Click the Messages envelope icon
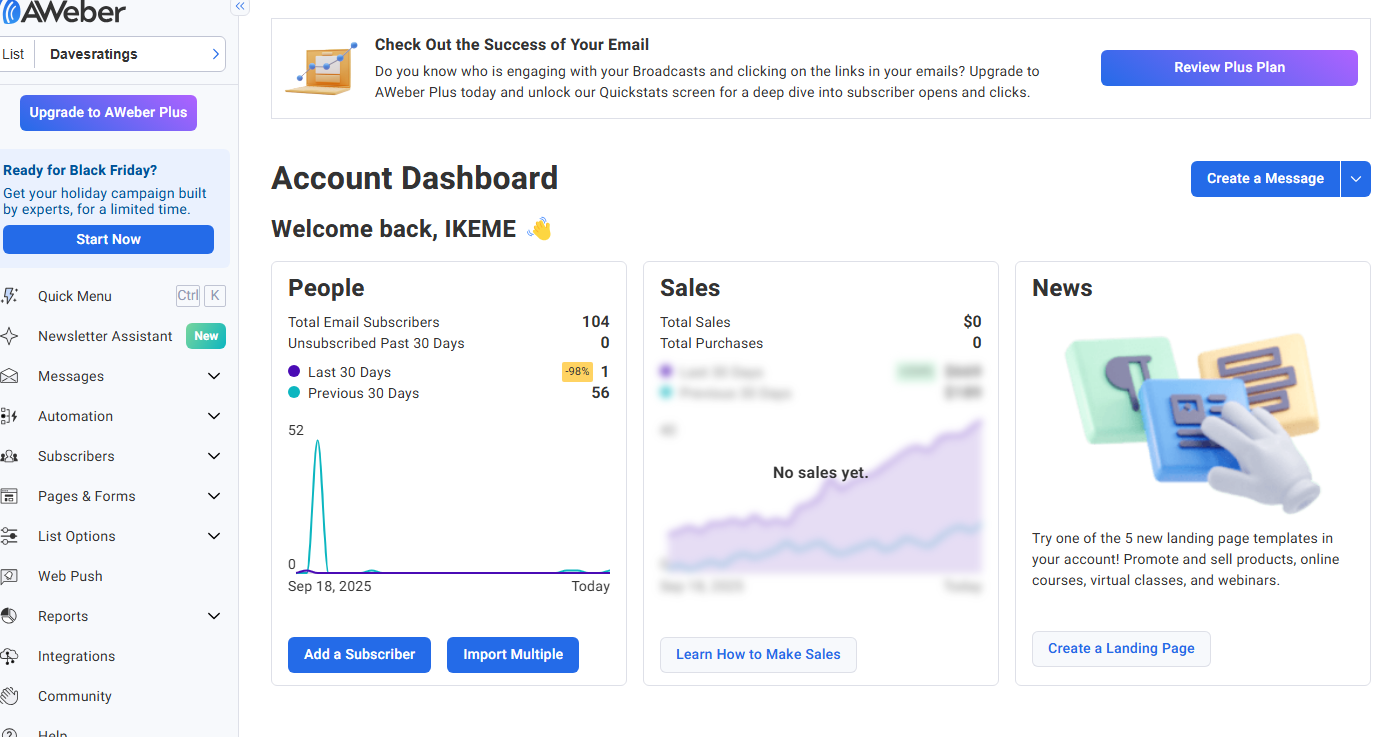1386x737 pixels. tap(10, 376)
